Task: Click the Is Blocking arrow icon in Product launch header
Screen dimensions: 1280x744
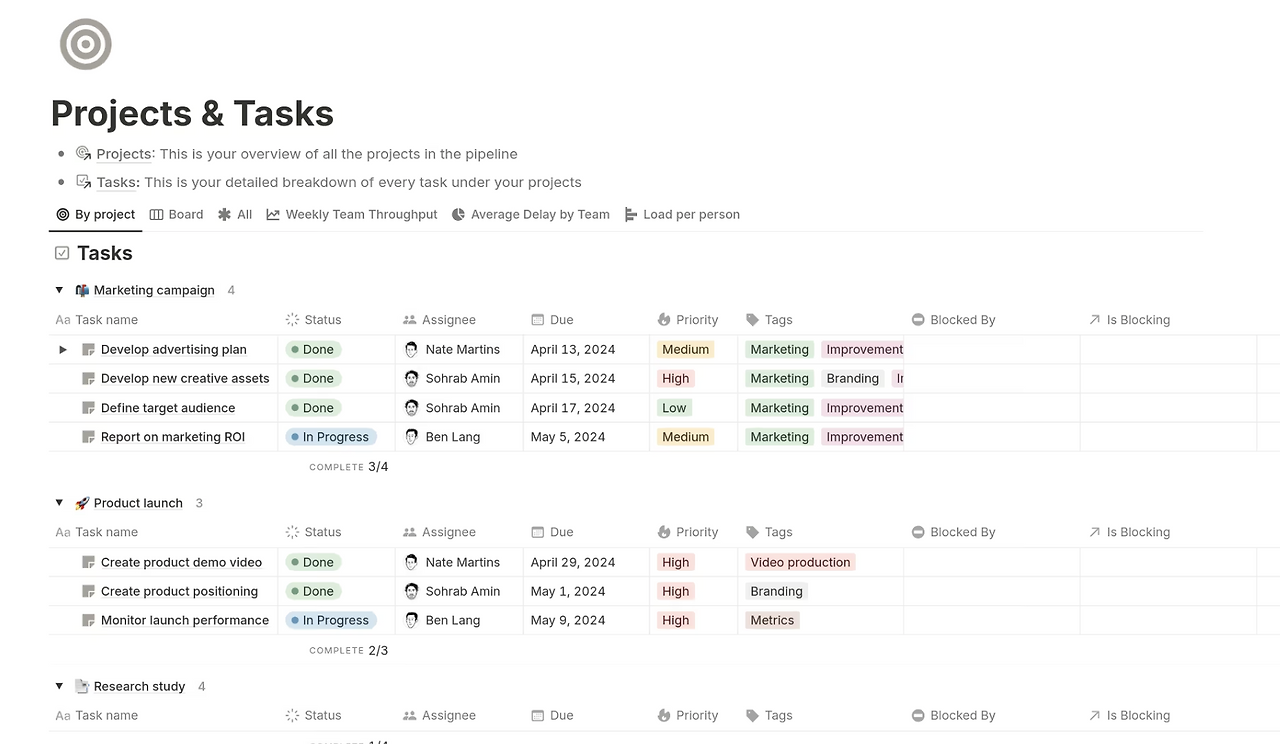Action: pos(1094,532)
